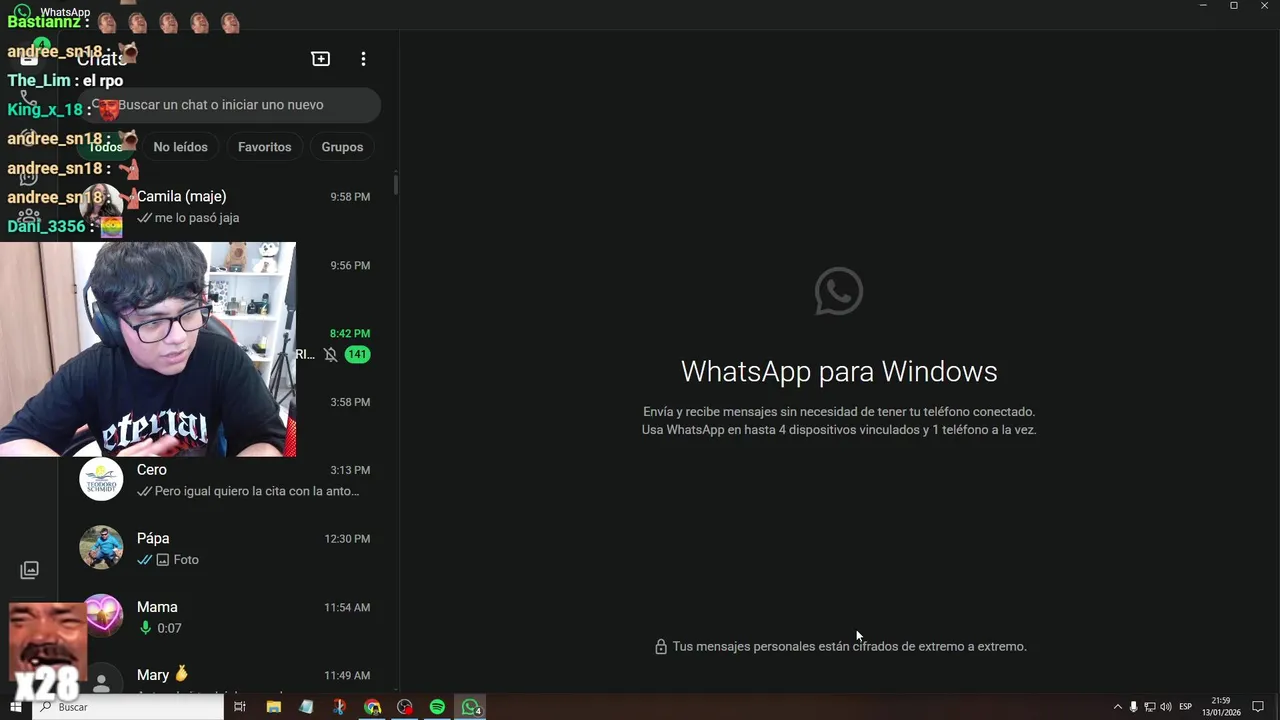Click the Cero profile picture
The image size is (1280, 720).
click(101, 480)
